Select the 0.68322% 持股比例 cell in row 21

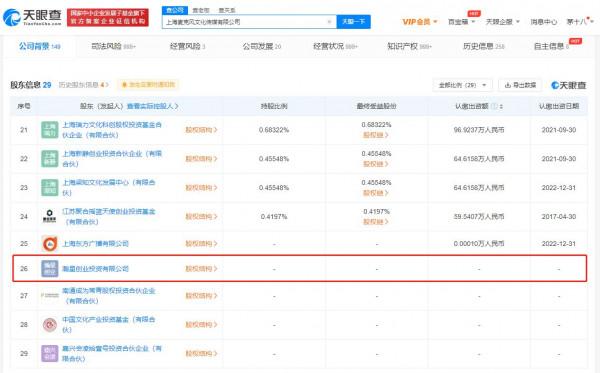274,130
